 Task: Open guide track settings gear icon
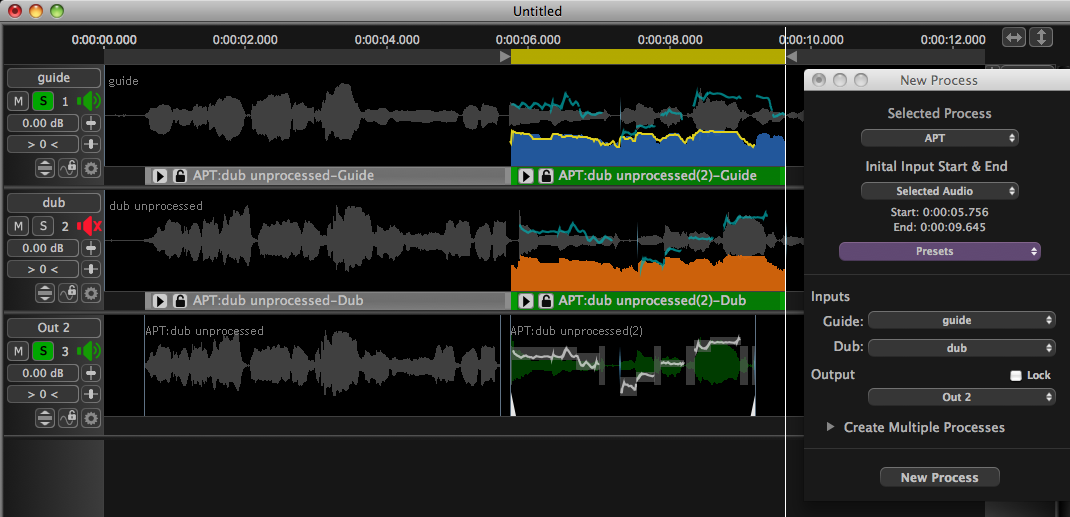[x=91, y=168]
